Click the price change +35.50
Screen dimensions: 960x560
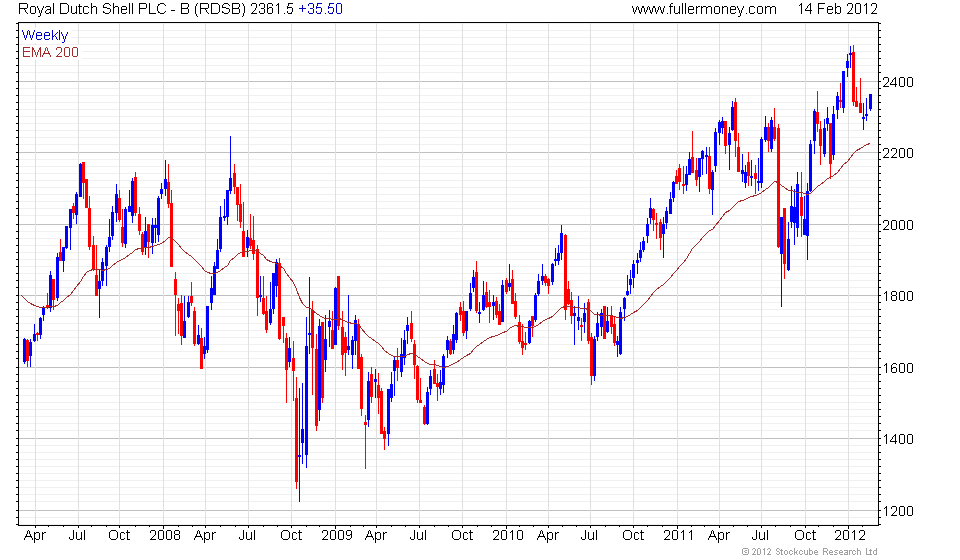click(320, 9)
